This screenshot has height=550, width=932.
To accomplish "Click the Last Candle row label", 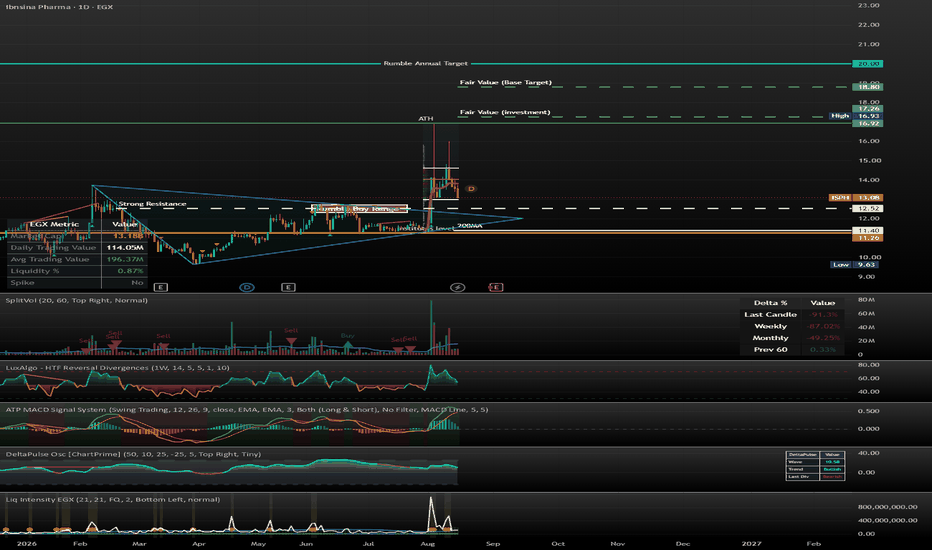I will 770,315.
